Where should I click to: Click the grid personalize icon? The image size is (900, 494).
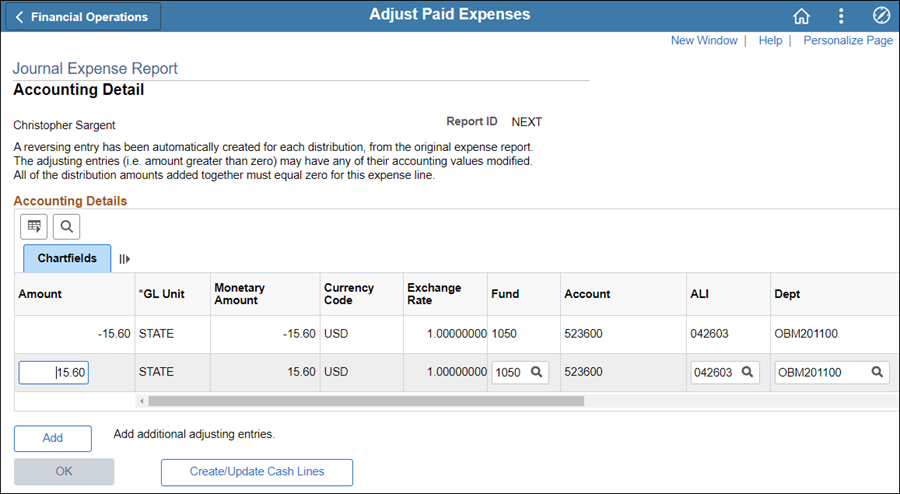[x=35, y=226]
